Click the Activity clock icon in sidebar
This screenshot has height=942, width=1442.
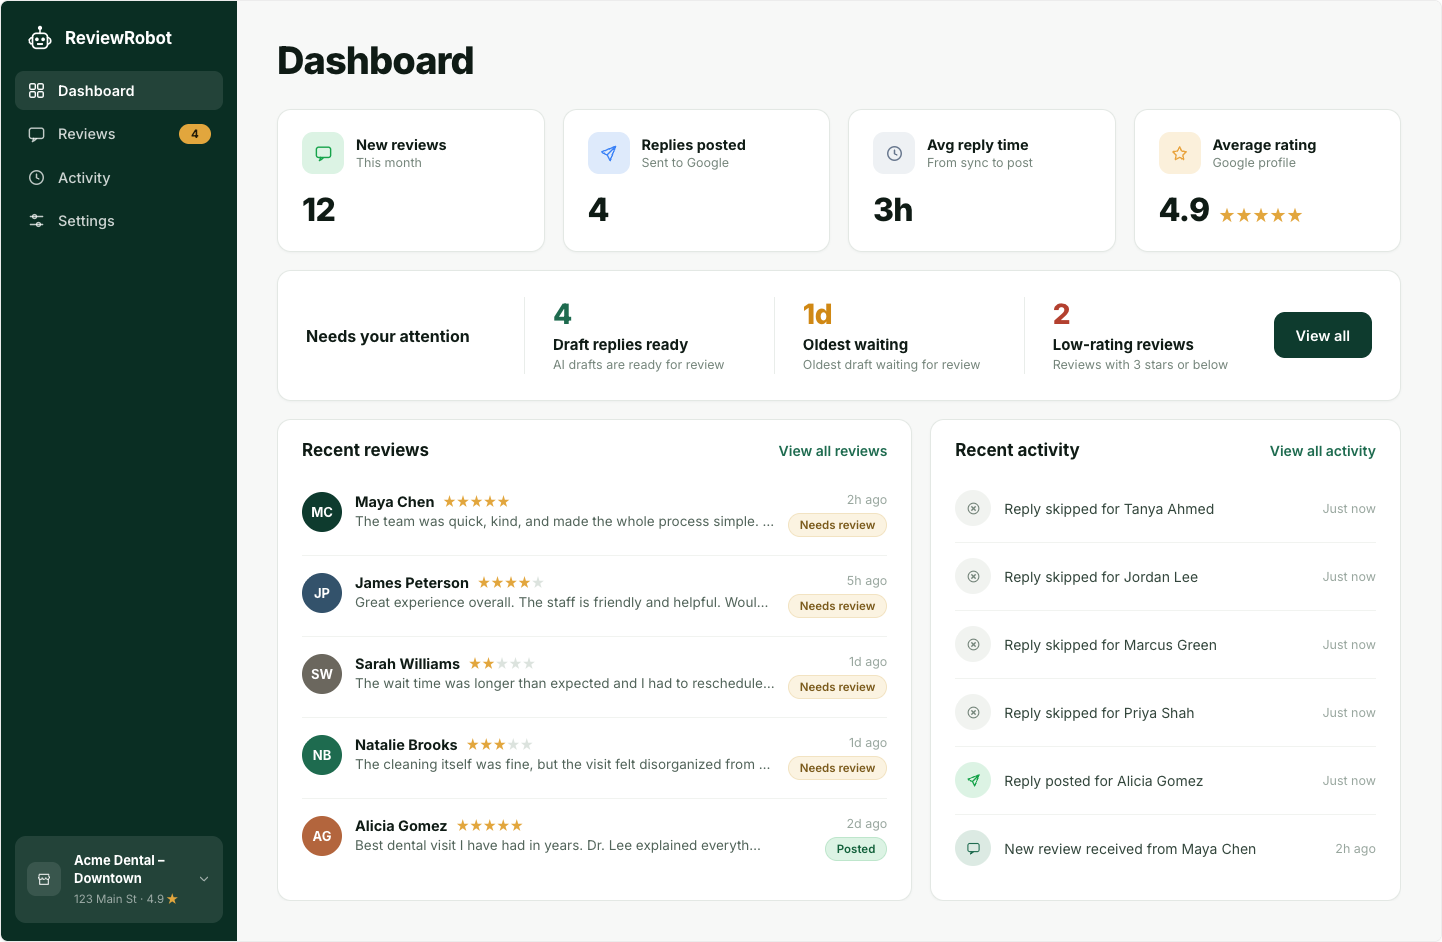(x=37, y=178)
